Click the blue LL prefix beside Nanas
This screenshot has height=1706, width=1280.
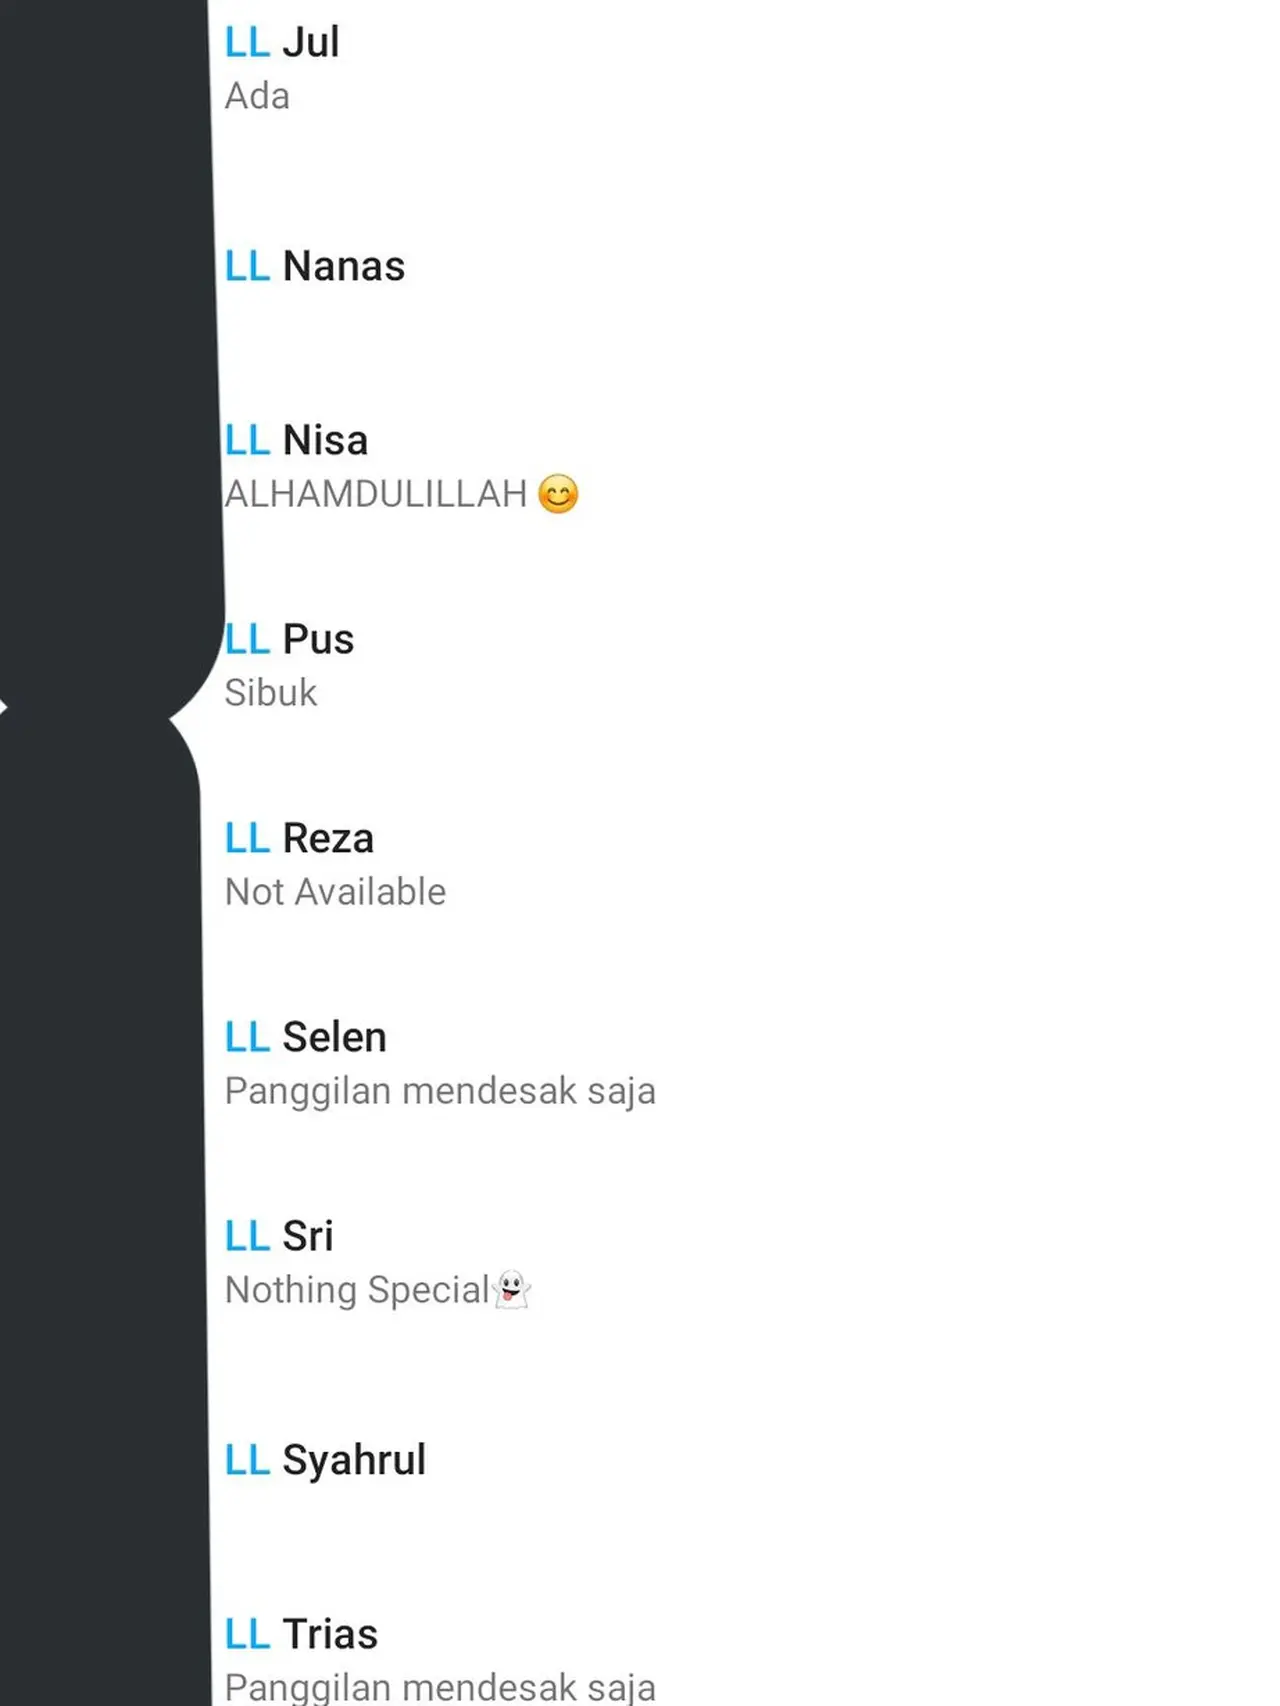click(247, 267)
